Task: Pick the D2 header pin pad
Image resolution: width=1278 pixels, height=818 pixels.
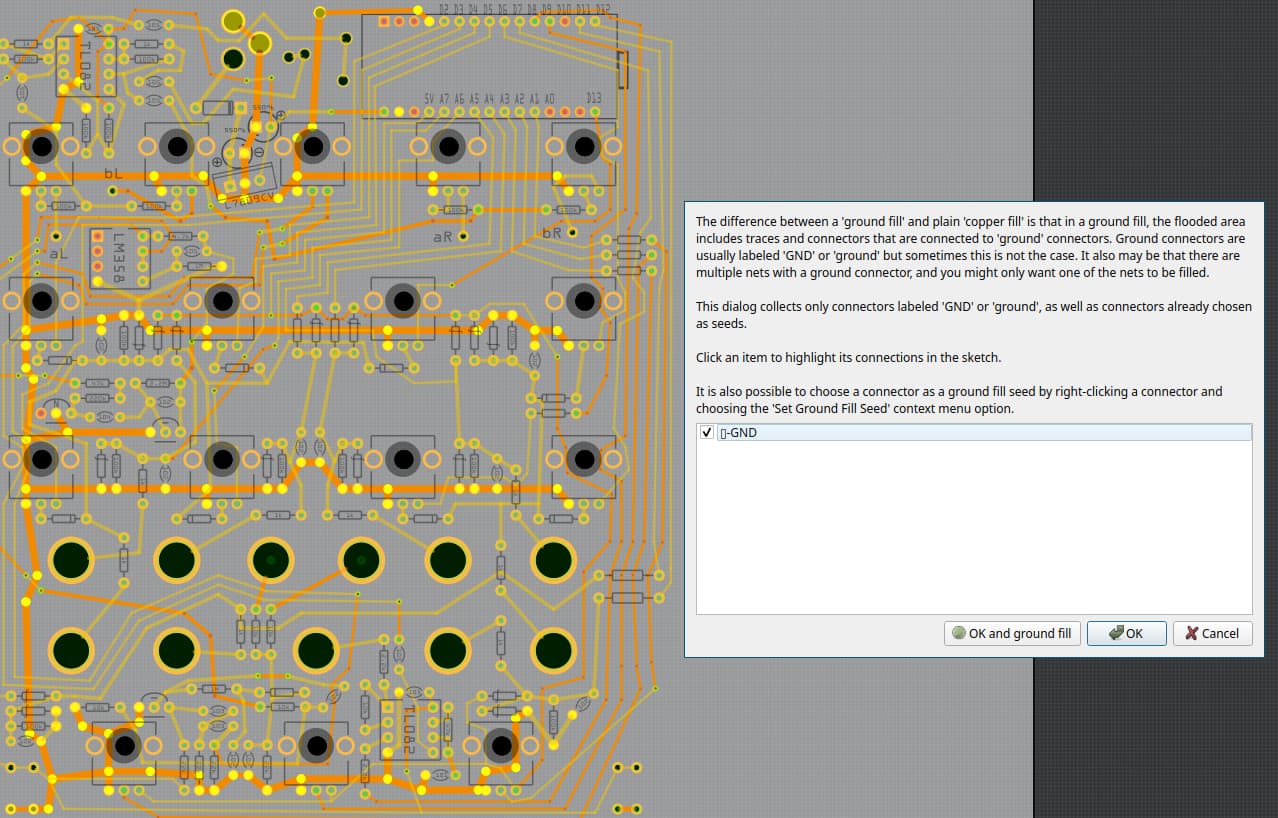Action: point(444,21)
